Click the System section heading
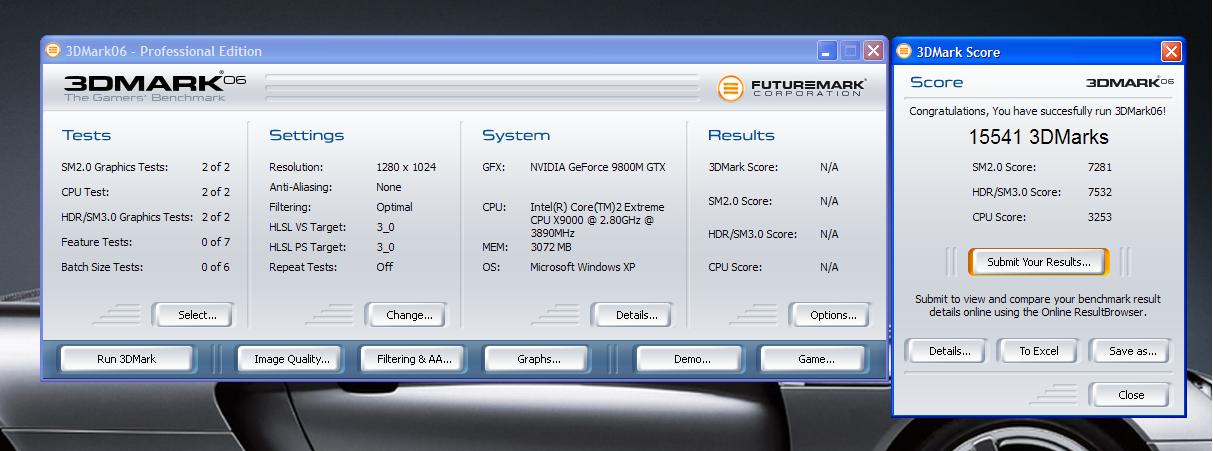Viewport: 1213px width, 451px height. [x=516, y=135]
